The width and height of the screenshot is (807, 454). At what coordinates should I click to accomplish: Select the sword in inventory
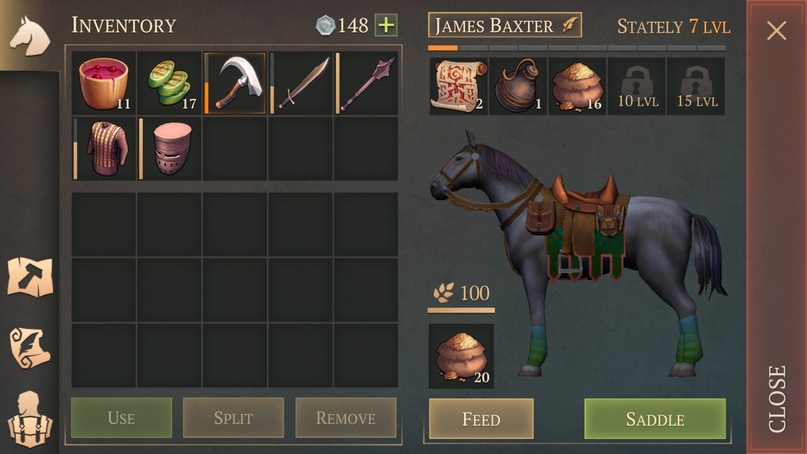pos(301,83)
